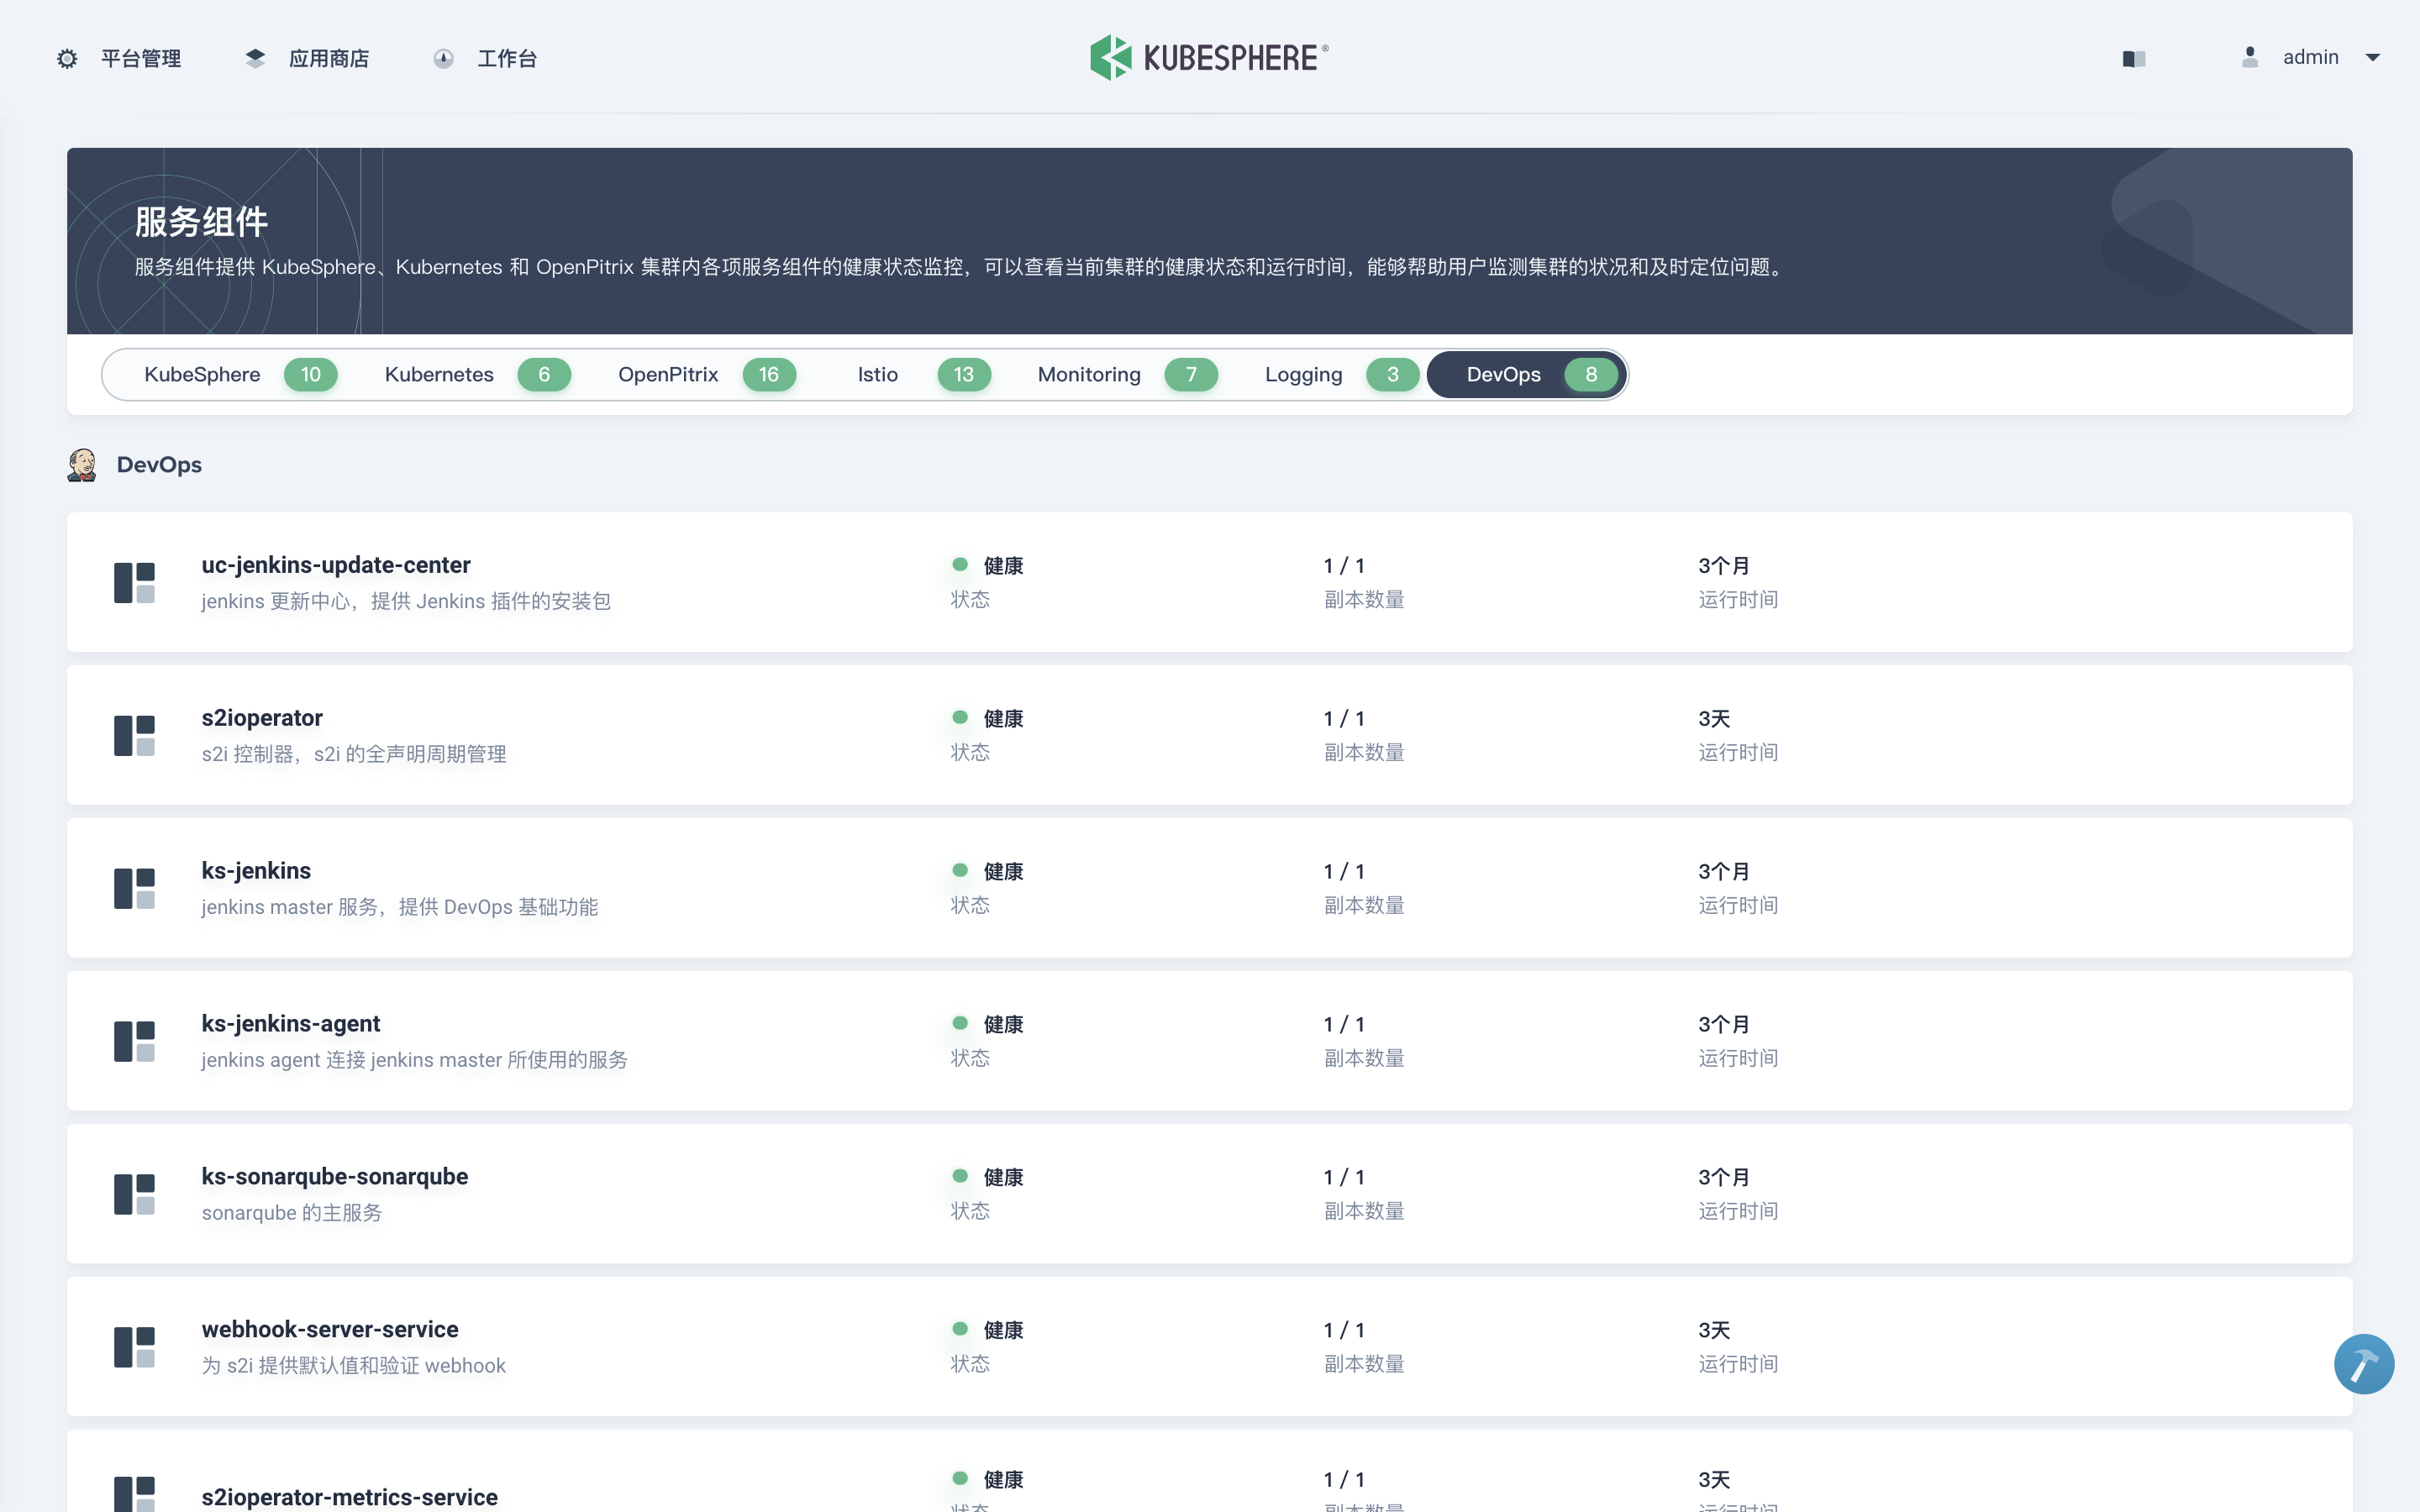Switch to the OpenPitrix tab
The width and height of the screenshot is (2420, 1512).
pos(706,375)
